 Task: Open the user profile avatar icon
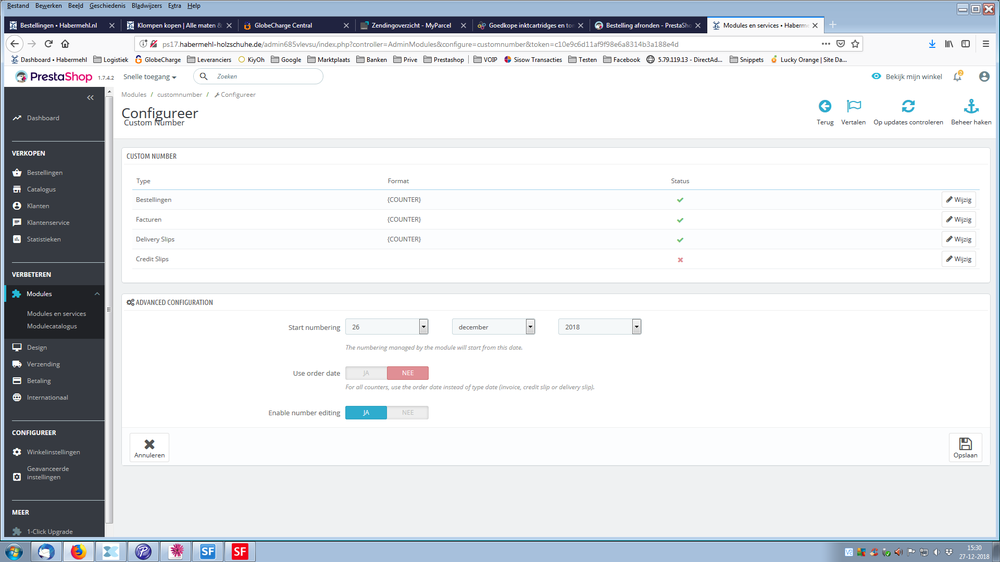click(x=984, y=77)
